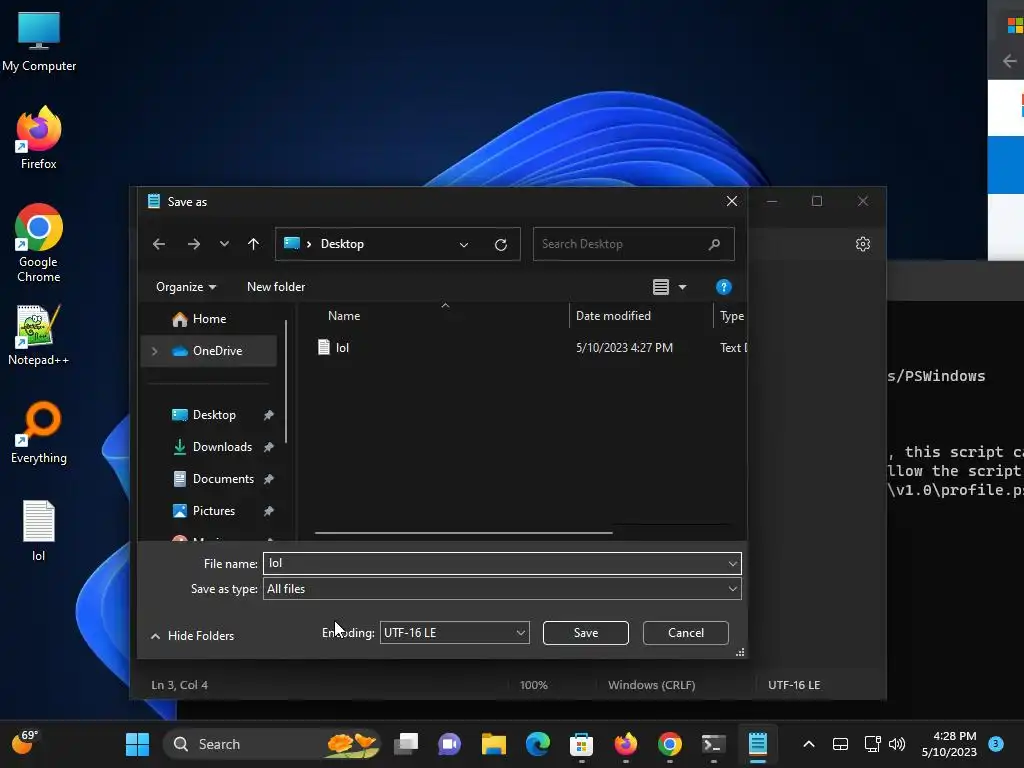Sort files by Date modified column

(613, 316)
